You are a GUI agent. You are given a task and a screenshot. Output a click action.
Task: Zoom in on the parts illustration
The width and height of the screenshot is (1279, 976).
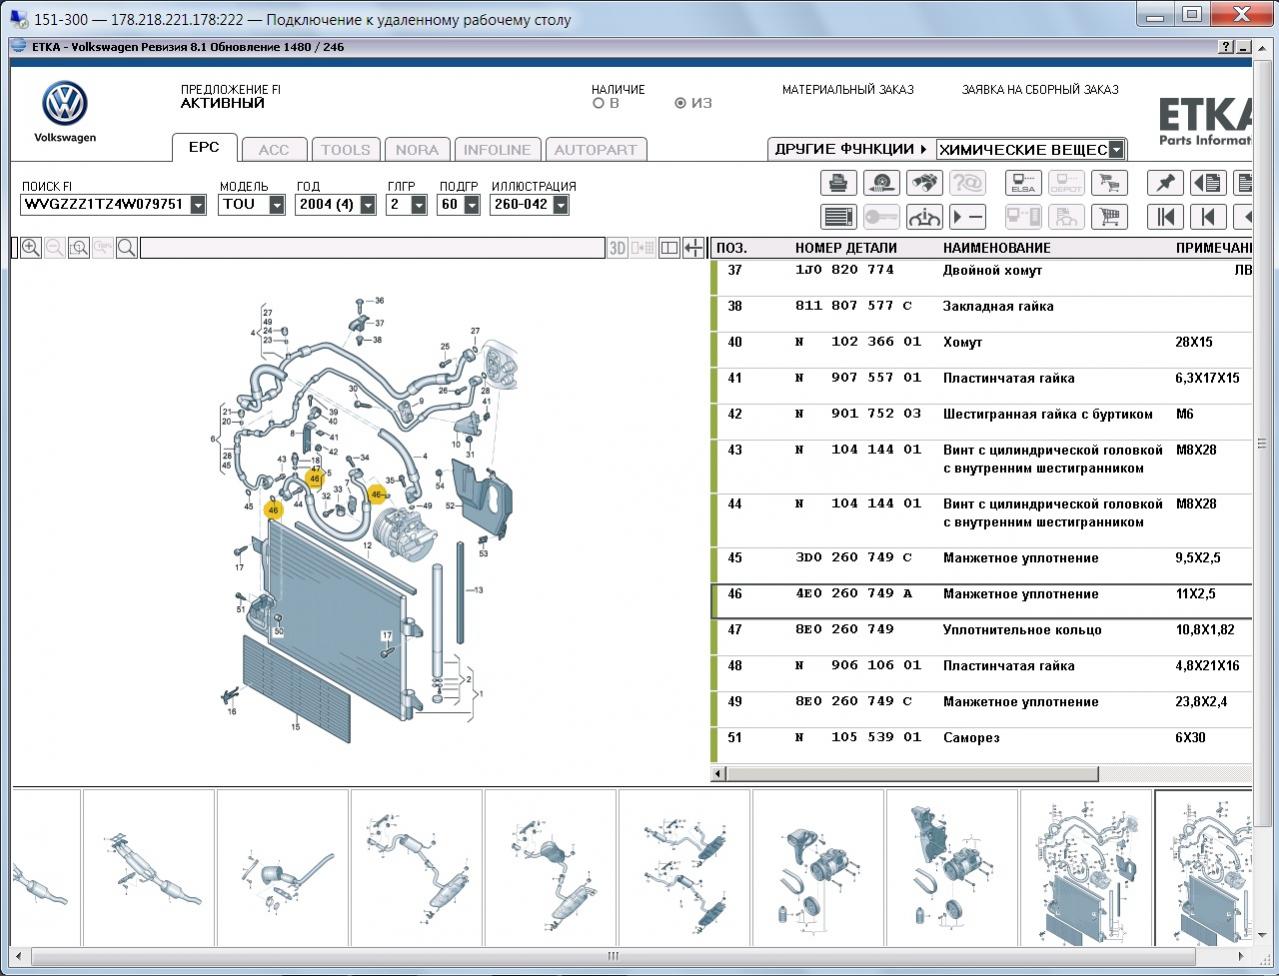click(x=31, y=248)
